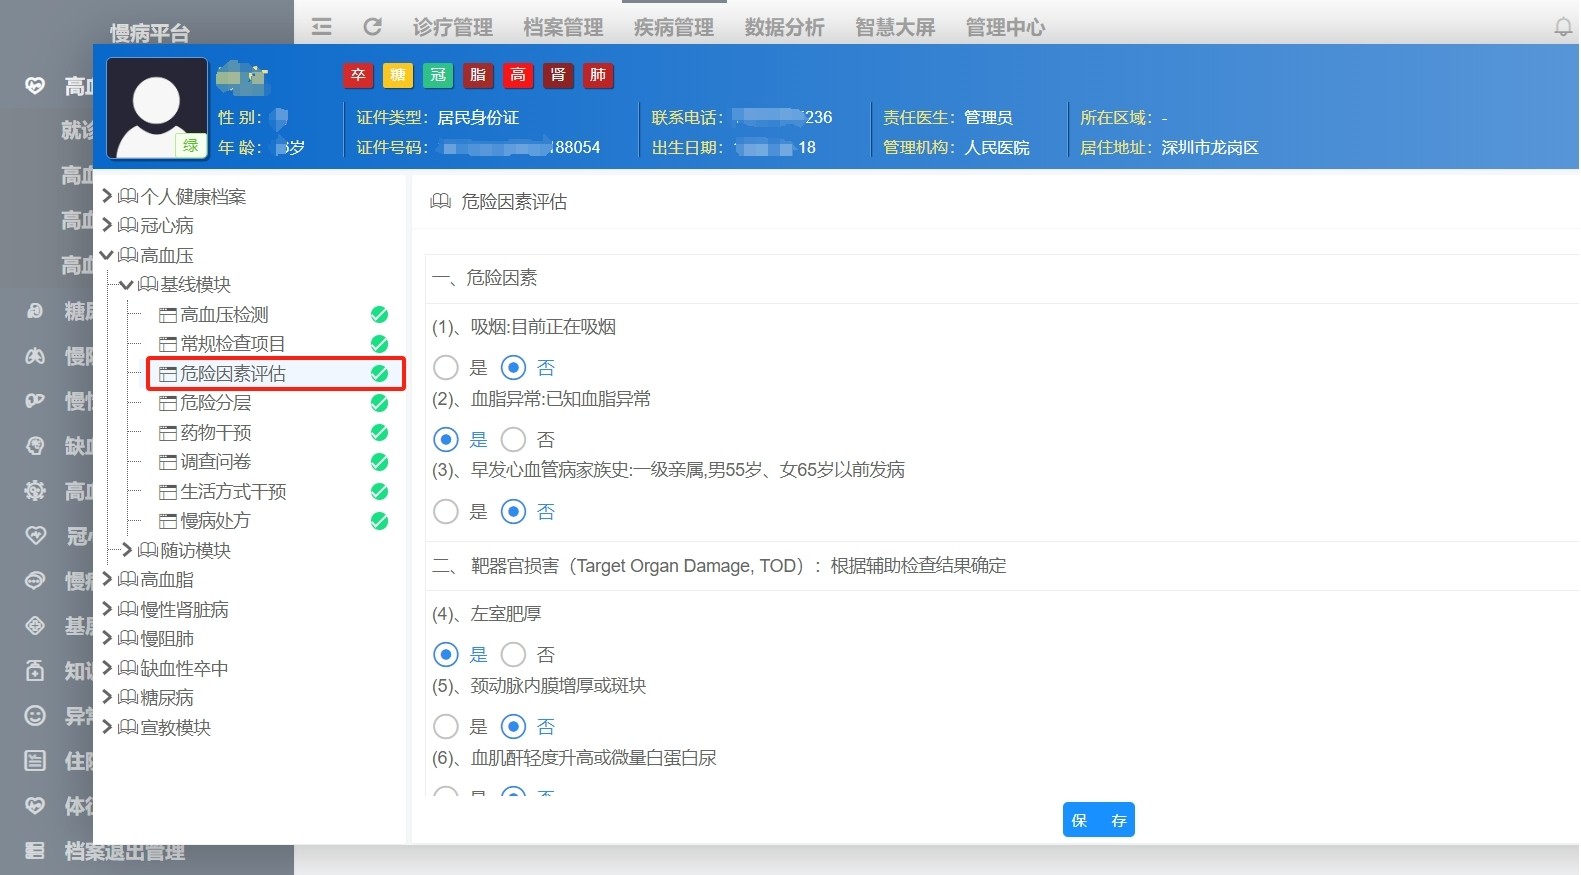Expand the 随访模块 tree node
Image resolution: width=1581 pixels, height=875 pixels.
pyautogui.click(x=127, y=550)
